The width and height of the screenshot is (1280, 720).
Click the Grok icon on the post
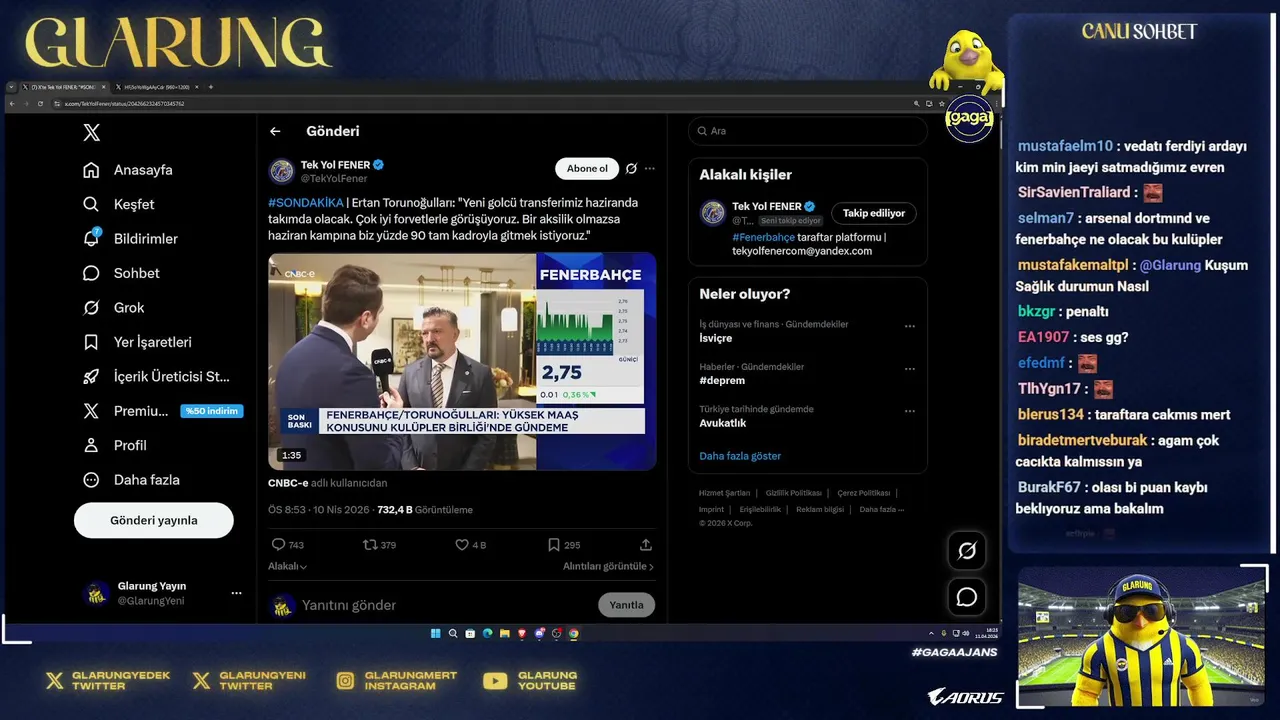pos(631,169)
